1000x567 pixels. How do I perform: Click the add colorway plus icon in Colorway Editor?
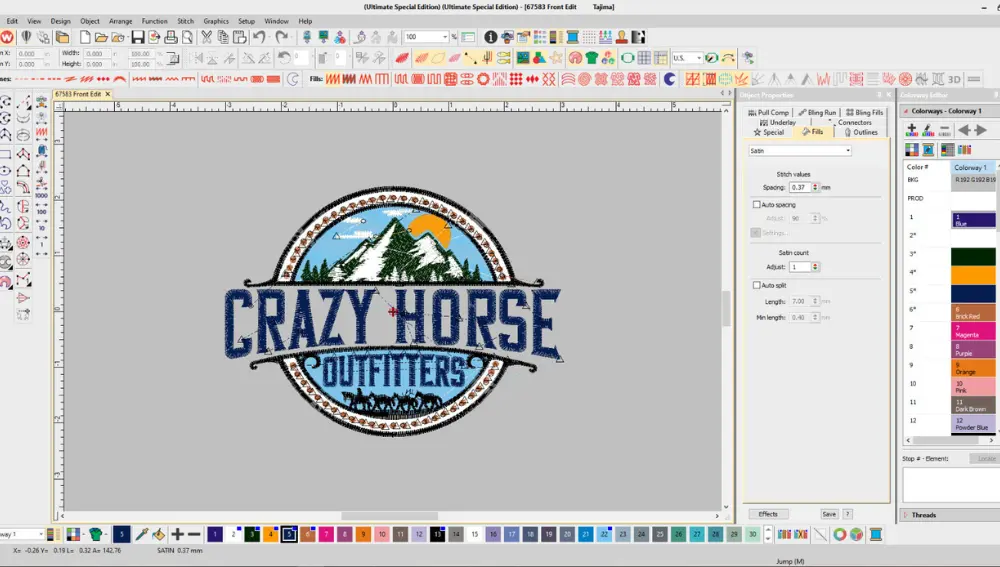coord(911,130)
